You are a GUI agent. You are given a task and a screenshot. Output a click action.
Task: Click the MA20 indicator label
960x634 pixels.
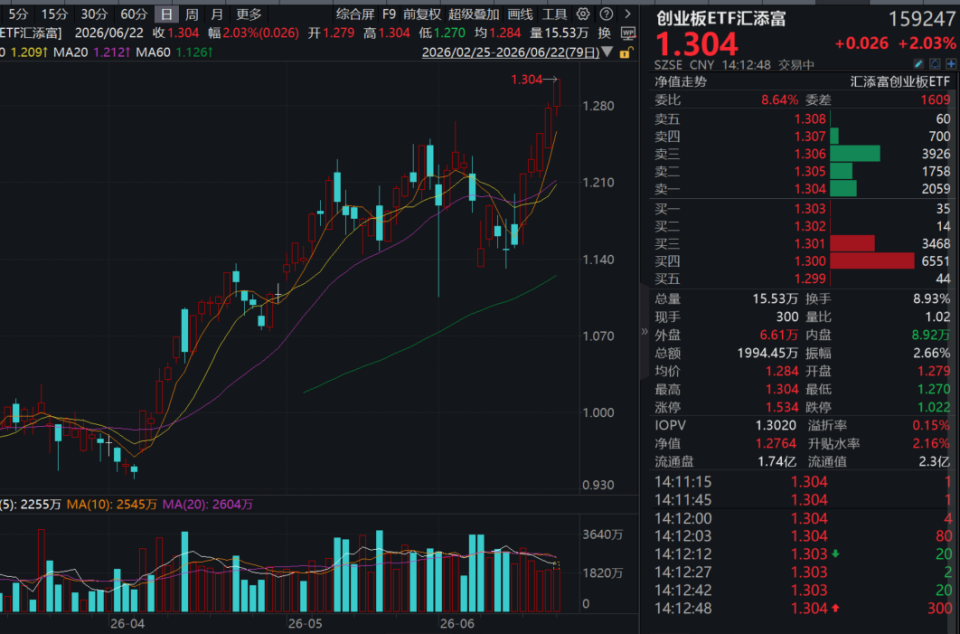(x=70, y=53)
